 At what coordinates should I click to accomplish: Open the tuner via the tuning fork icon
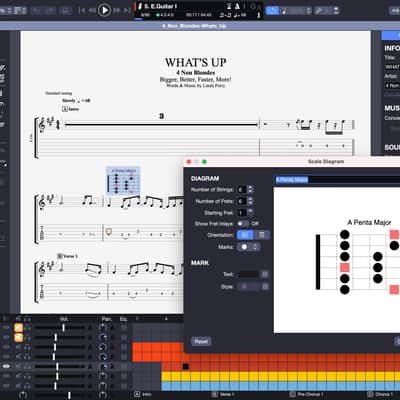(258, 15)
